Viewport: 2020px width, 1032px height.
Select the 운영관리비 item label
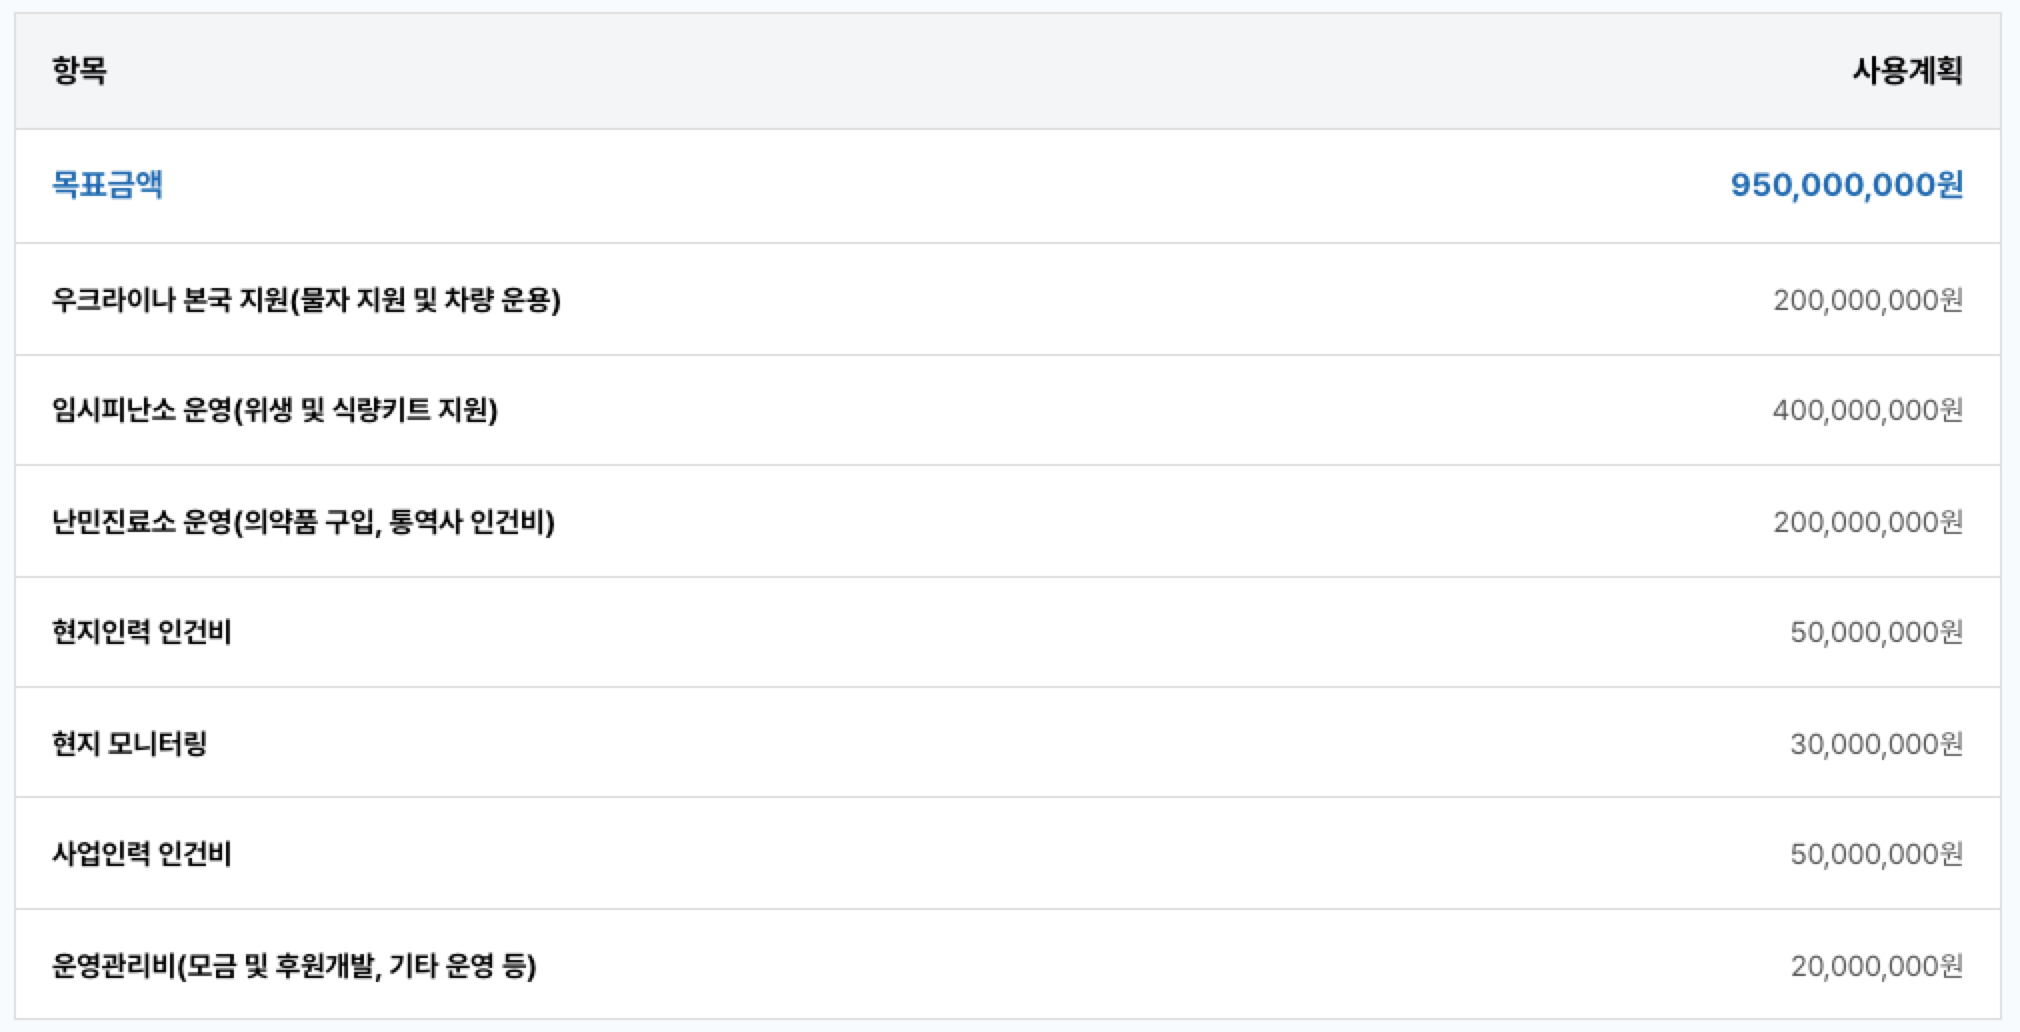[293, 966]
